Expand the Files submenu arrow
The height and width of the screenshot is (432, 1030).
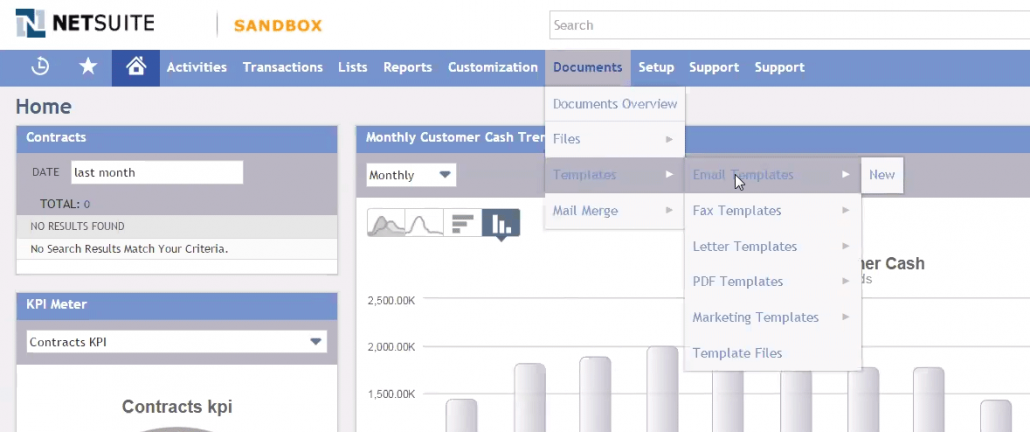coord(669,139)
